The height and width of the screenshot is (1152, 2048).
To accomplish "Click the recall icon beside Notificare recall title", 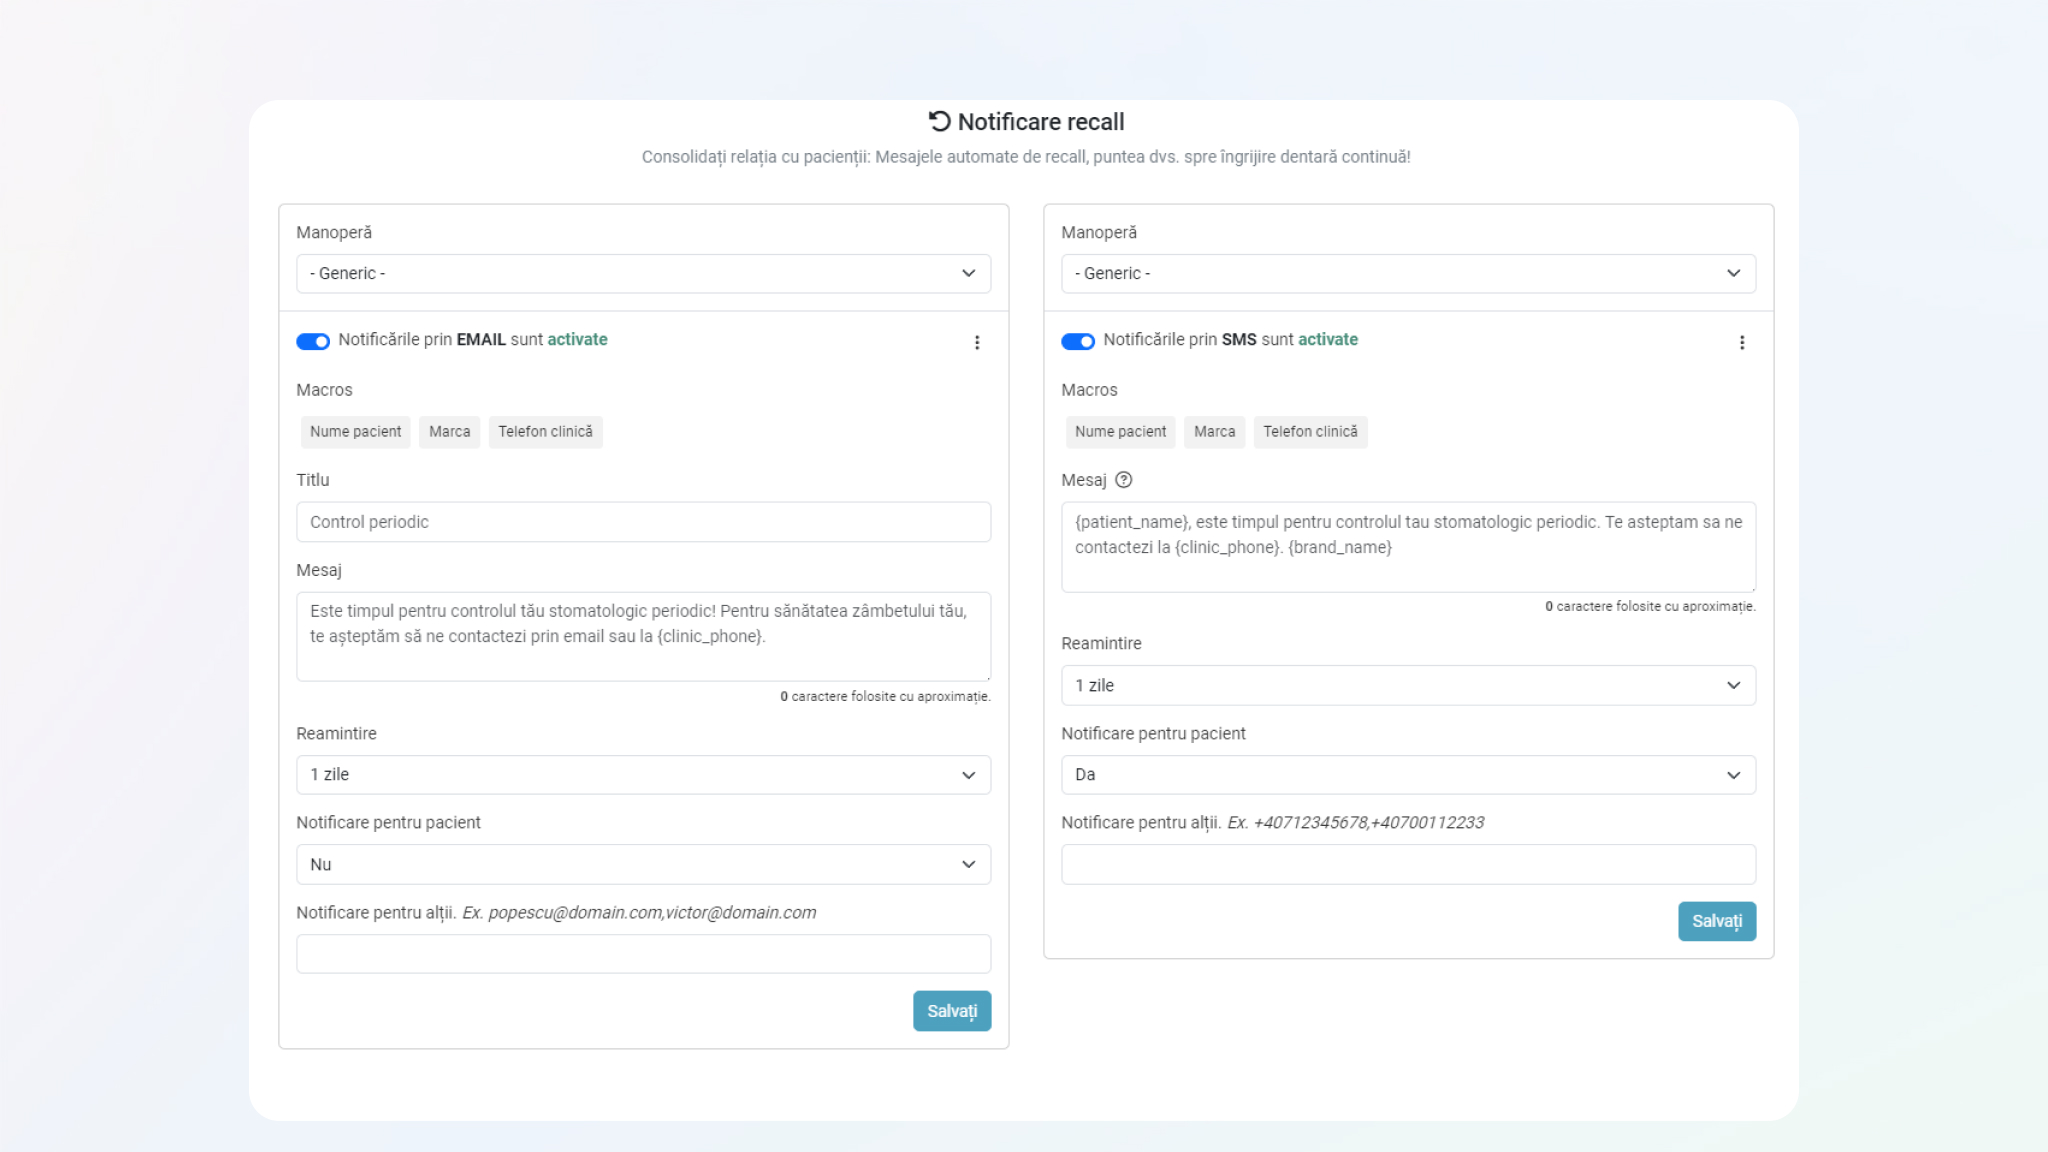I will coord(939,121).
